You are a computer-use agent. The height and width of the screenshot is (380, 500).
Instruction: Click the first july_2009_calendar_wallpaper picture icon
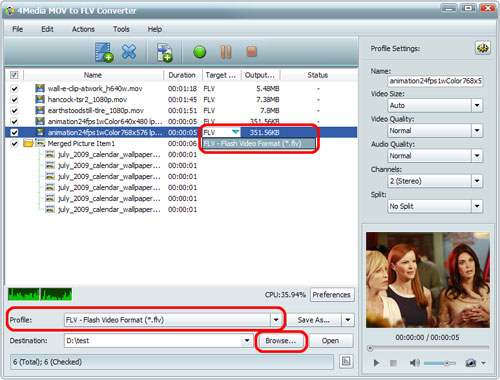(50, 154)
